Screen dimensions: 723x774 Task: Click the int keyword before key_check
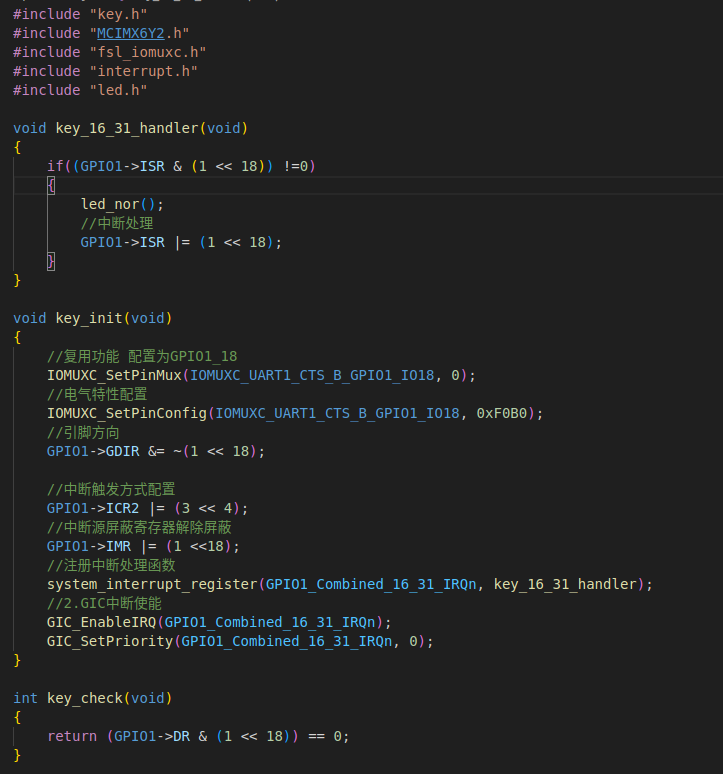26,698
